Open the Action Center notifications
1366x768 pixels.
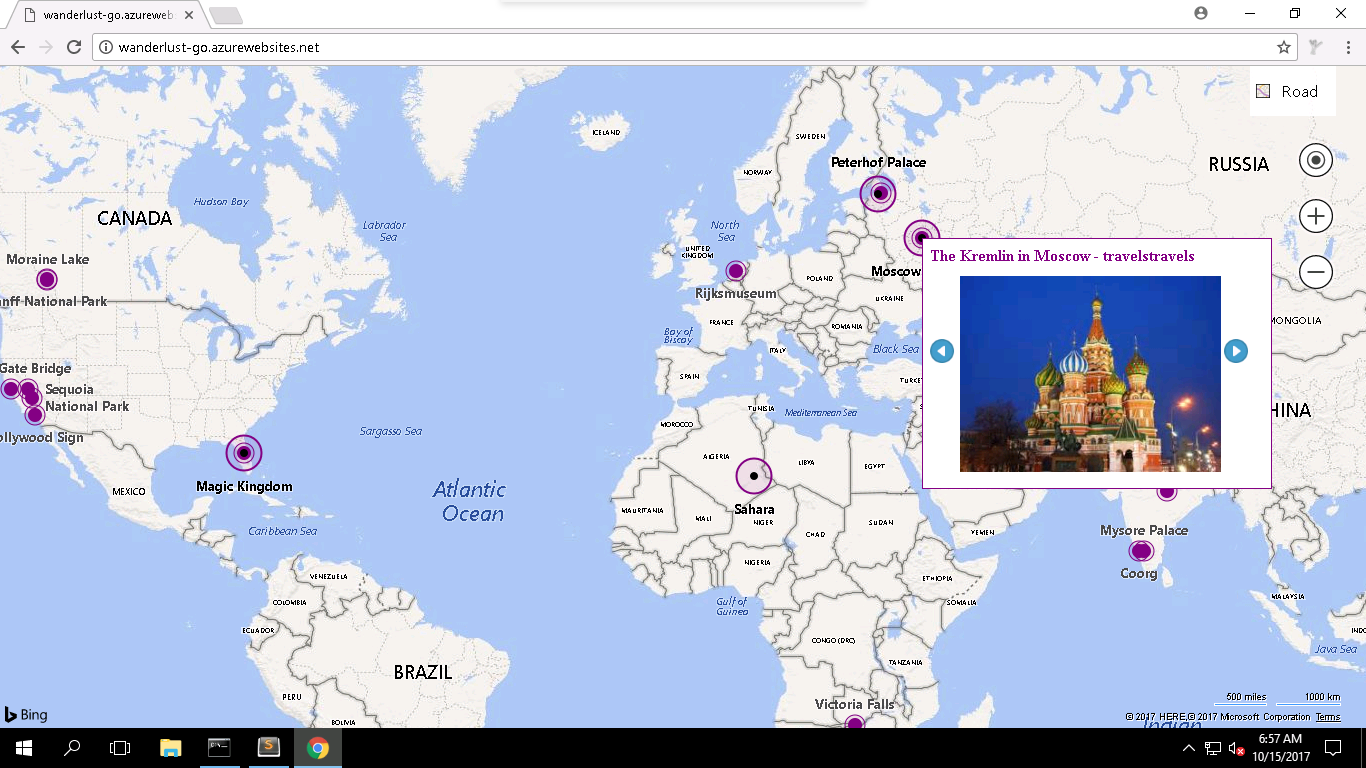(x=1332, y=748)
